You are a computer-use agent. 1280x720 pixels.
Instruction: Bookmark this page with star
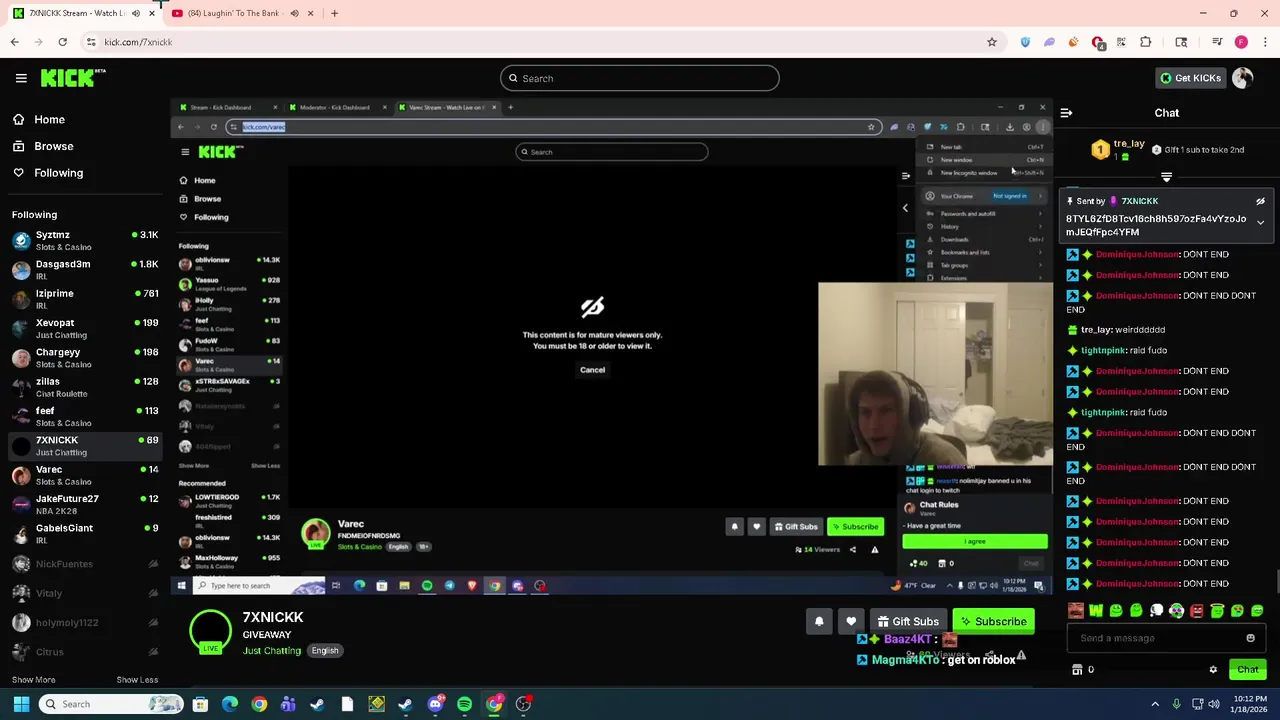click(x=992, y=42)
